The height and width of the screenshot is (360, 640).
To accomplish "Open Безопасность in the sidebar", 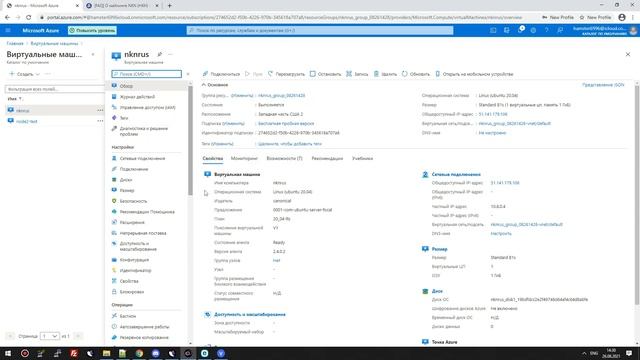I will tap(133, 201).
